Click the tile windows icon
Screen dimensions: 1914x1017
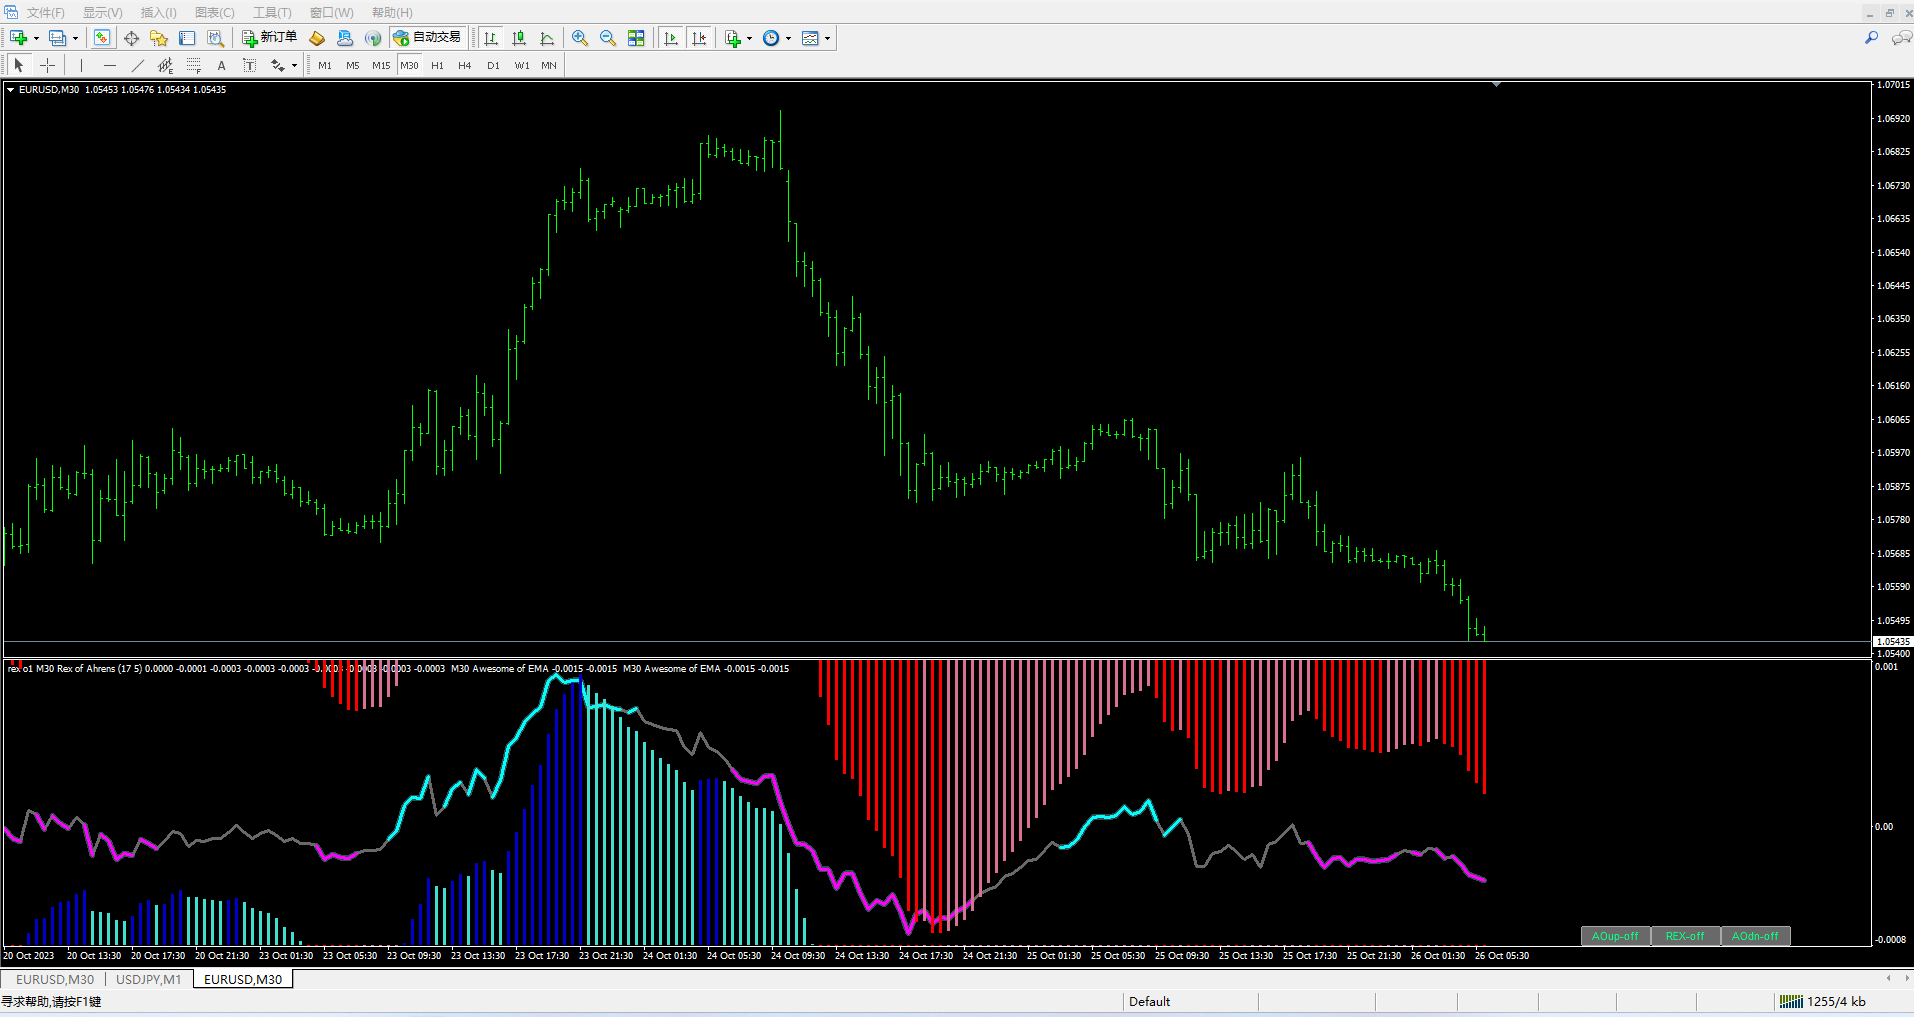point(636,38)
